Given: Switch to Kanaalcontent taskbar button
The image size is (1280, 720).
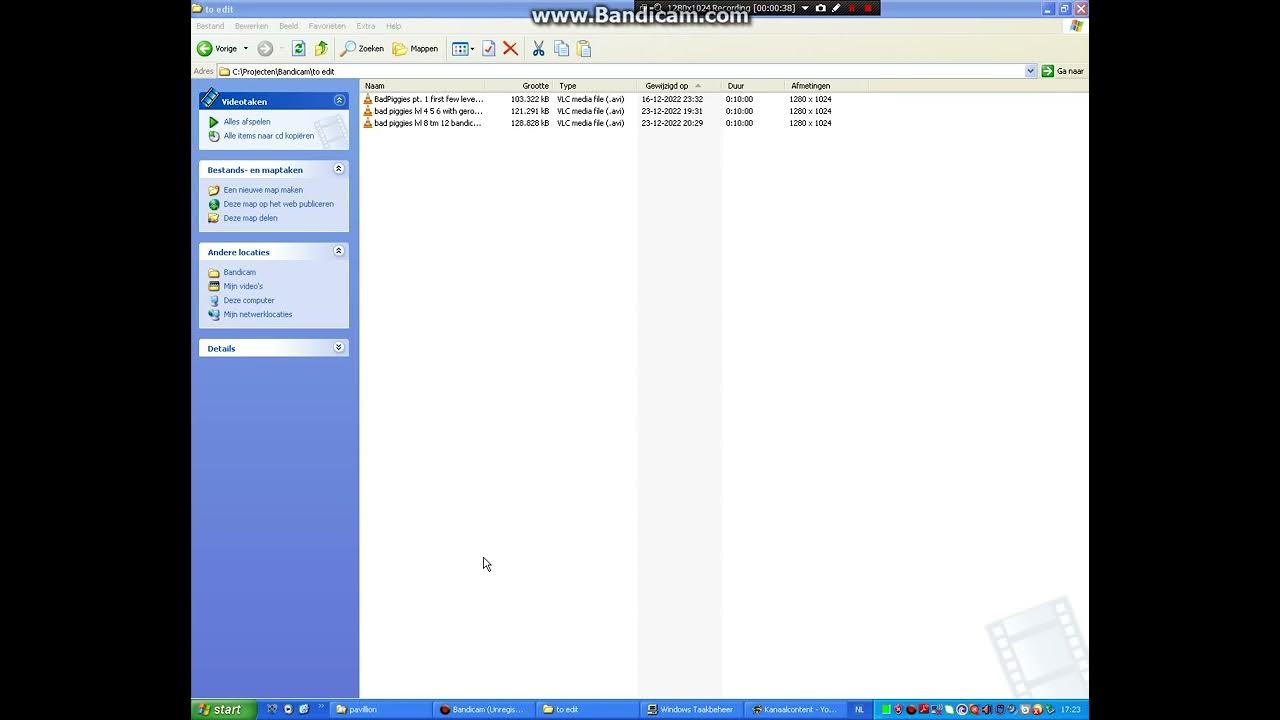Looking at the screenshot, I should pos(794,709).
